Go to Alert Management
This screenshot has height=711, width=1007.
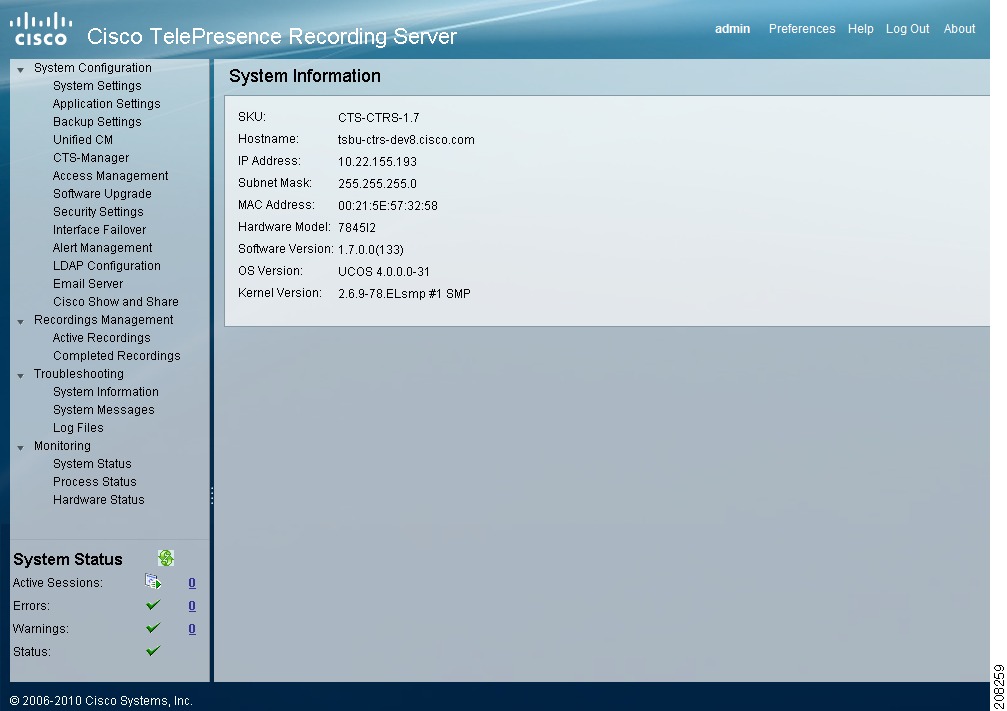[103, 247]
